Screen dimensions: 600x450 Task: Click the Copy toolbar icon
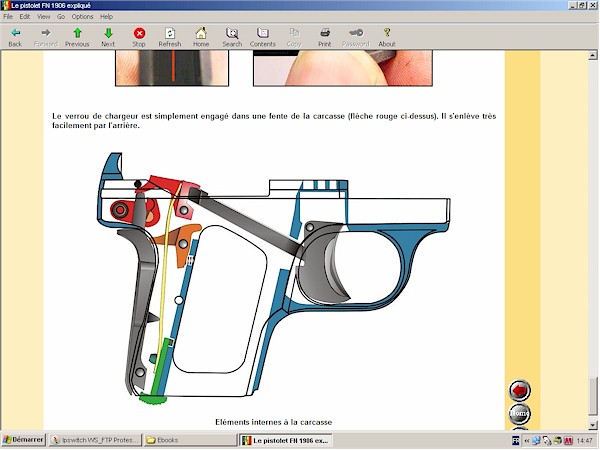pyautogui.click(x=294, y=38)
